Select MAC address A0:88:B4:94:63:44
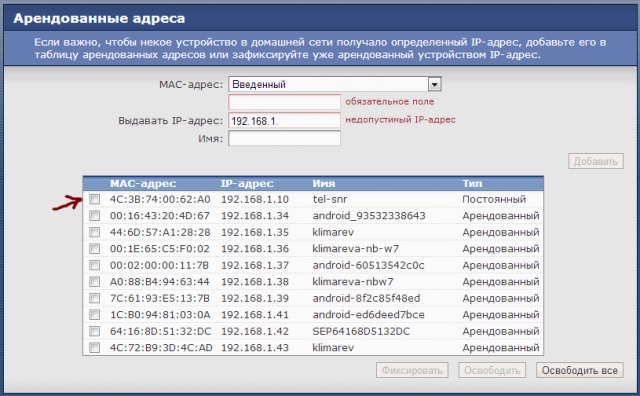 pyautogui.click(x=160, y=282)
